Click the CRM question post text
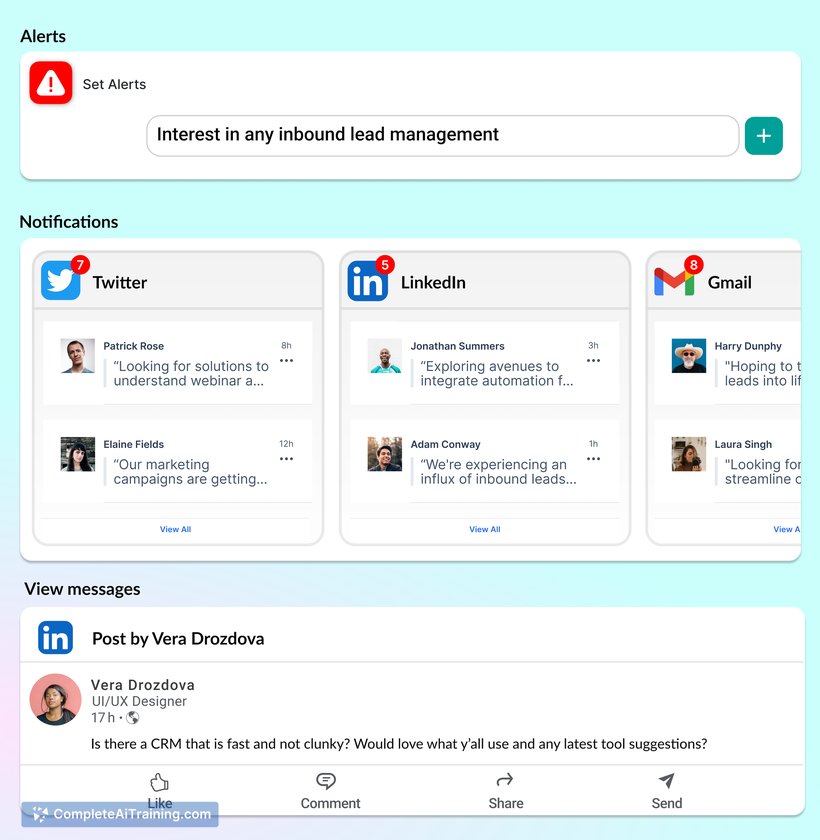820x840 pixels. coord(399,744)
